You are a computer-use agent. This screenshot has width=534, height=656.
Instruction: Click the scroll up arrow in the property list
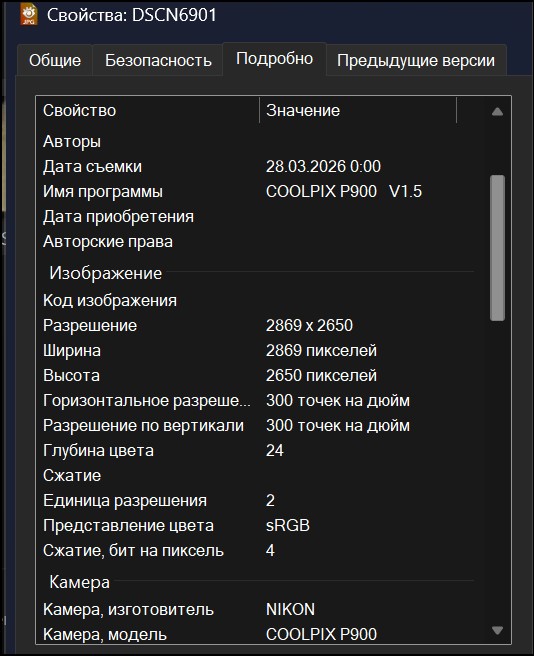(x=497, y=111)
